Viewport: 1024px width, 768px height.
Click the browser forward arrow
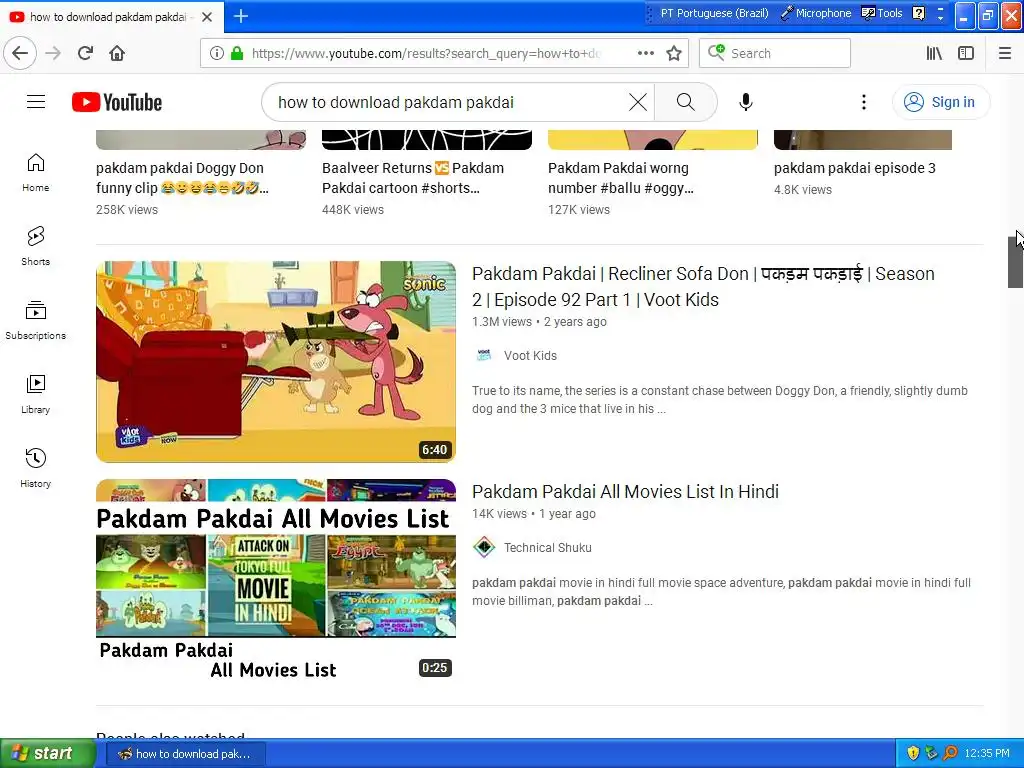click(x=53, y=53)
